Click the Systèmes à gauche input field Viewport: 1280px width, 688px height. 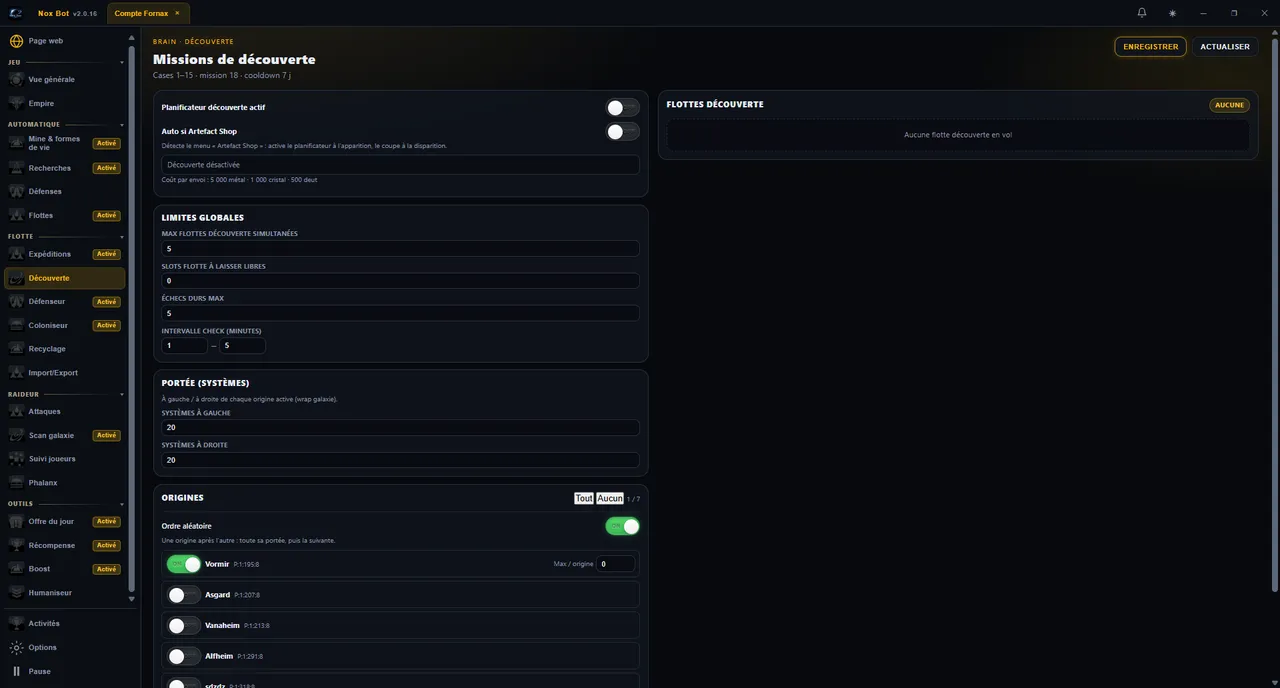pos(400,427)
